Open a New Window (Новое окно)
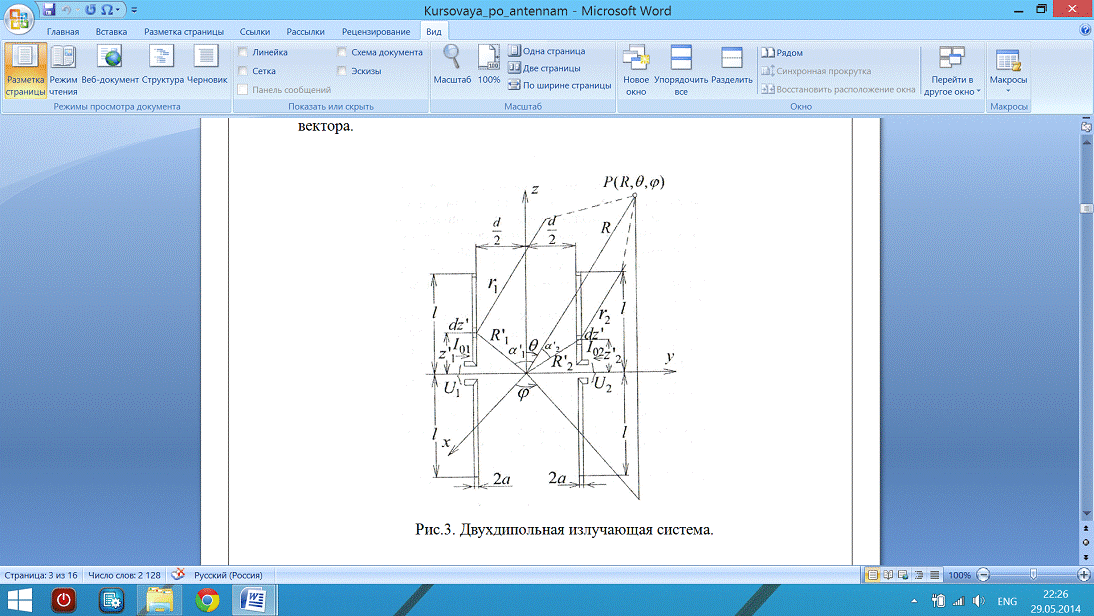The image size is (1094, 616). tap(635, 69)
